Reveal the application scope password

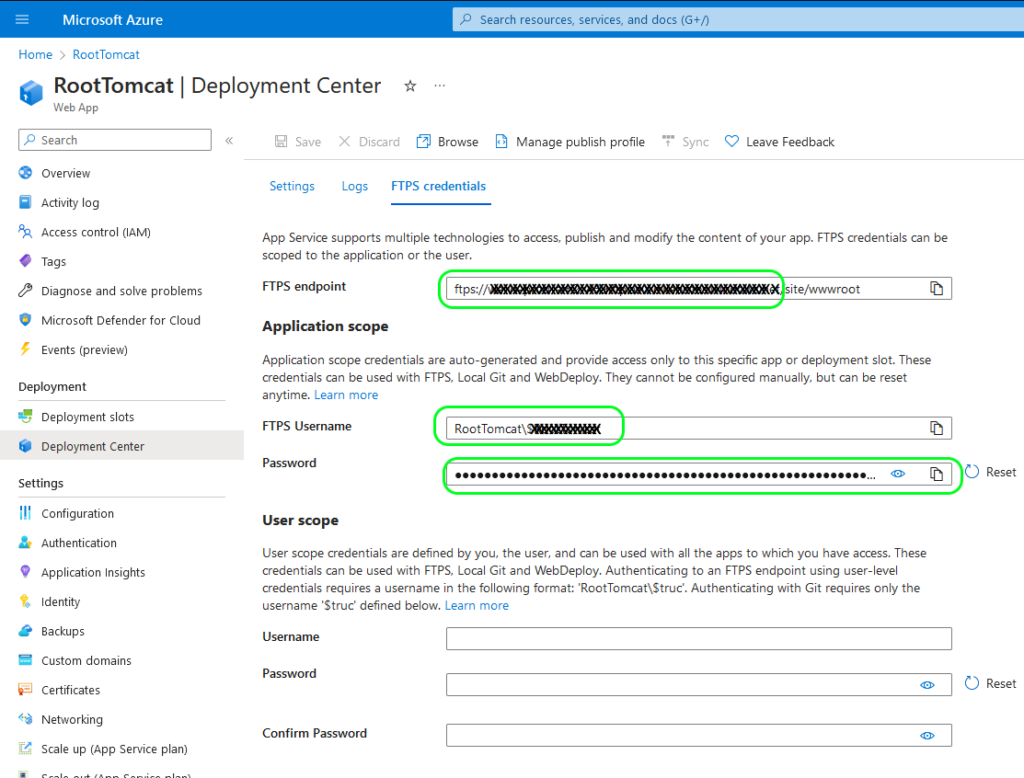(x=898, y=474)
